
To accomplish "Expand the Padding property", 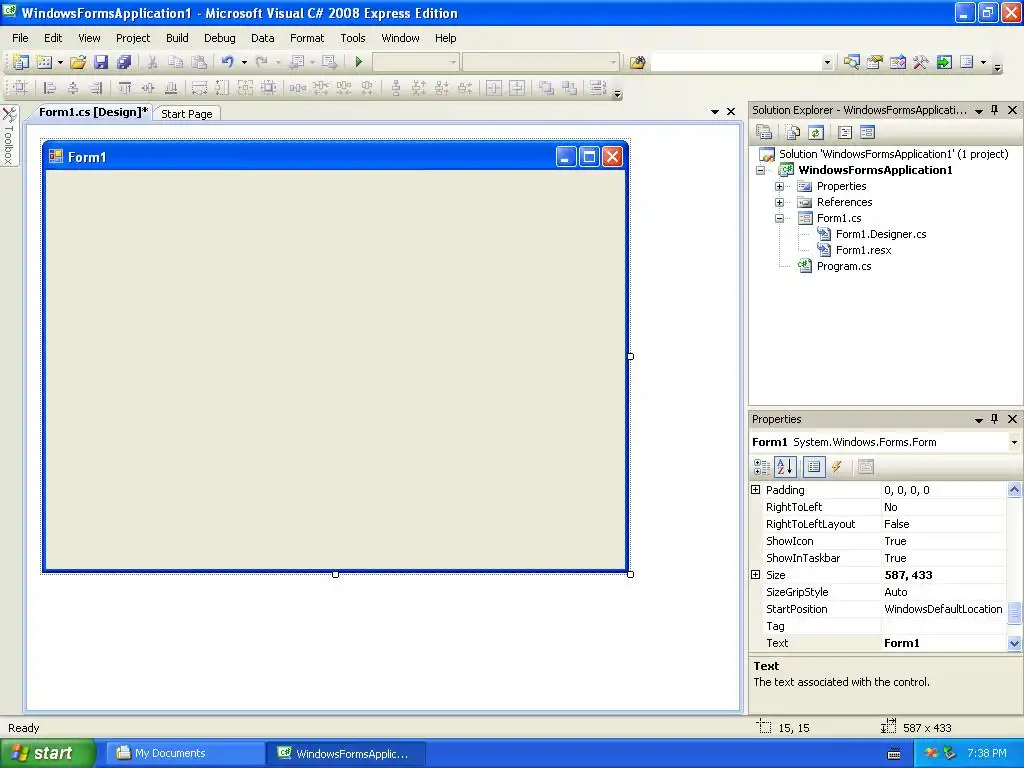I will [x=756, y=490].
